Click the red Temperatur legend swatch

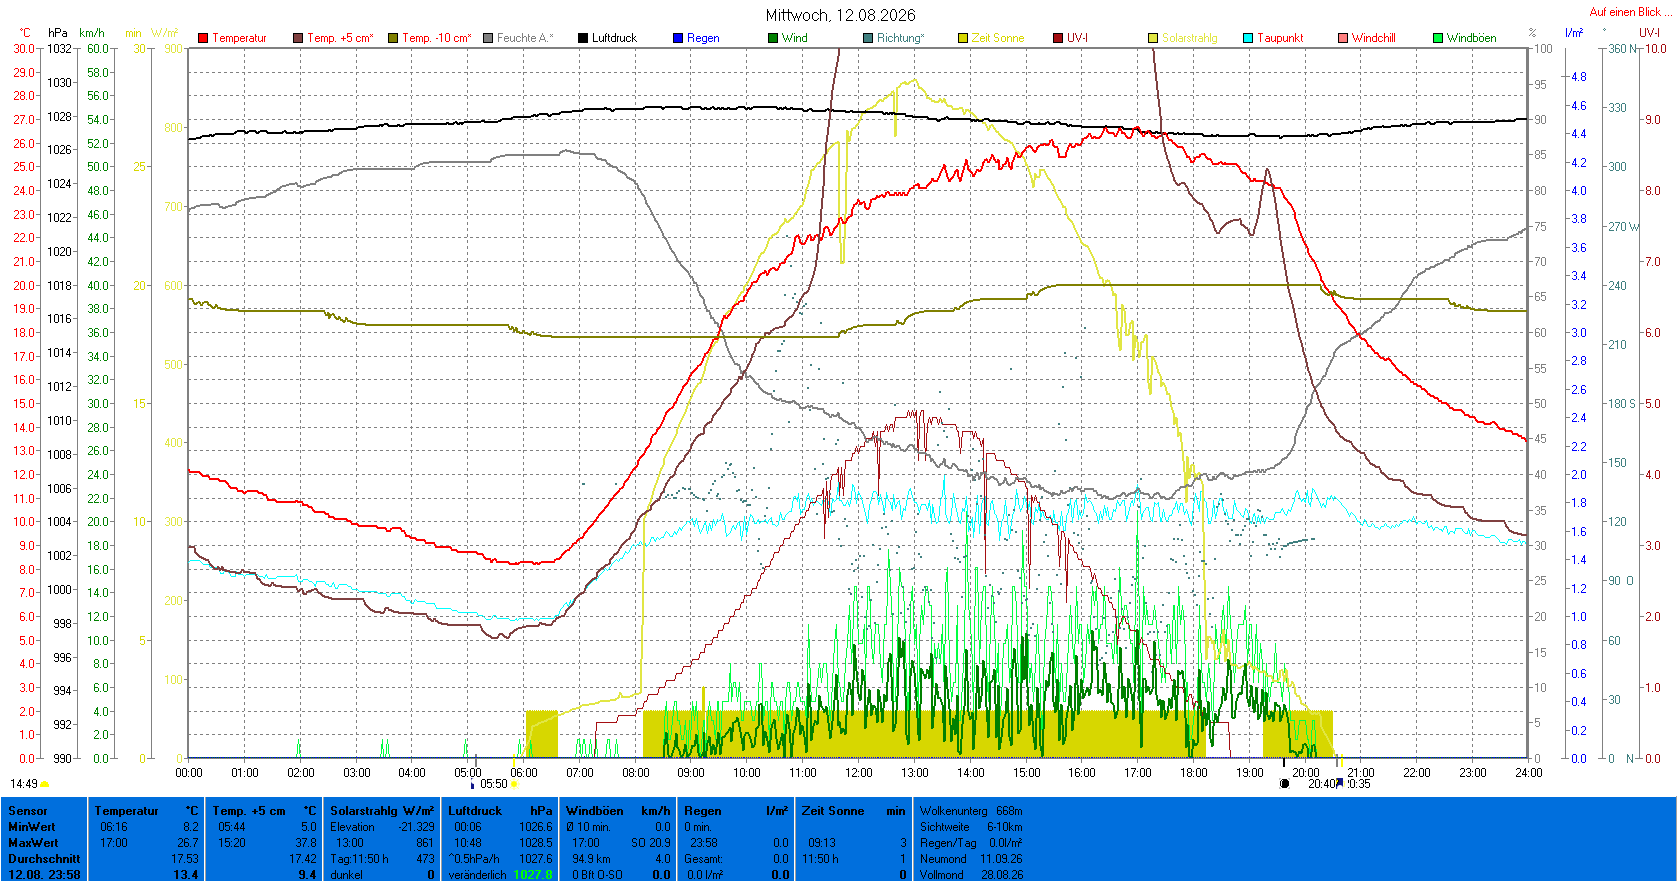203,38
